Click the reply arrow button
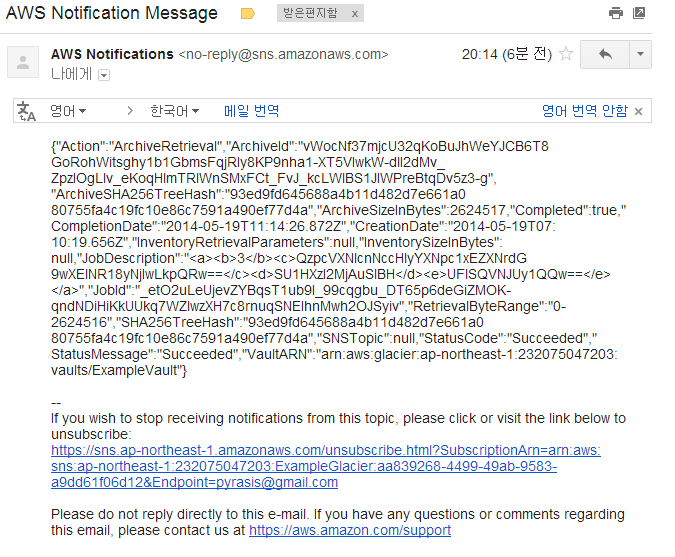Image resolution: width=675 pixels, height=557 pixels. tap(604, 54)
